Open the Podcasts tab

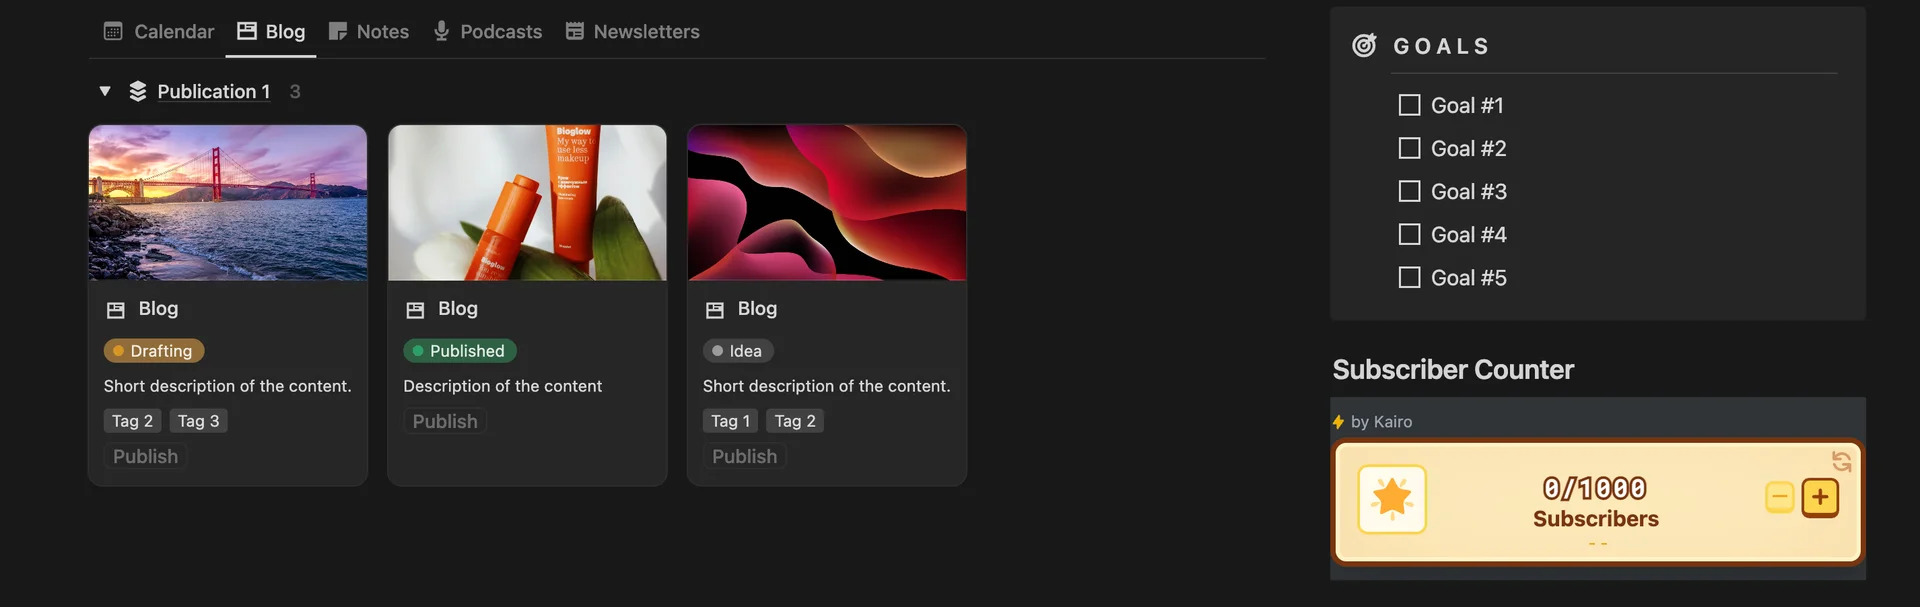pyautogui.click(x=487, y=32)
